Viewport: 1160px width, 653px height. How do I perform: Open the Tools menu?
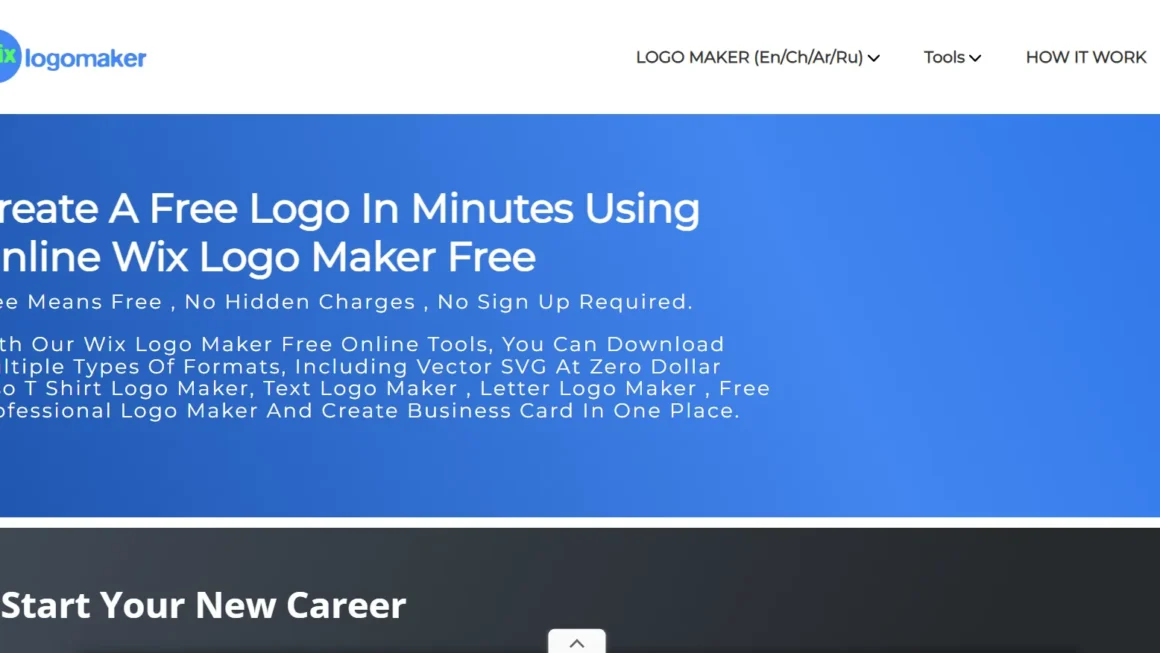click(944, 58)
